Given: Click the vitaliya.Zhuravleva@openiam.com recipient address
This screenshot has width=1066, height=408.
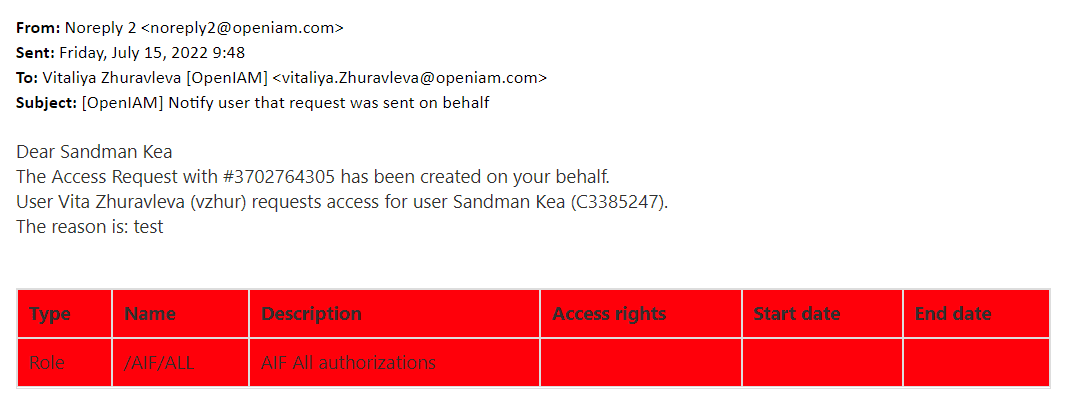Looking at the screenshot, I should point(410,77).
